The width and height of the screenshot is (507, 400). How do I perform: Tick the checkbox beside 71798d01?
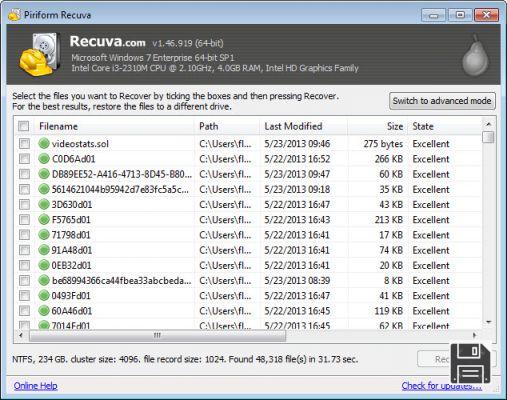24,235
